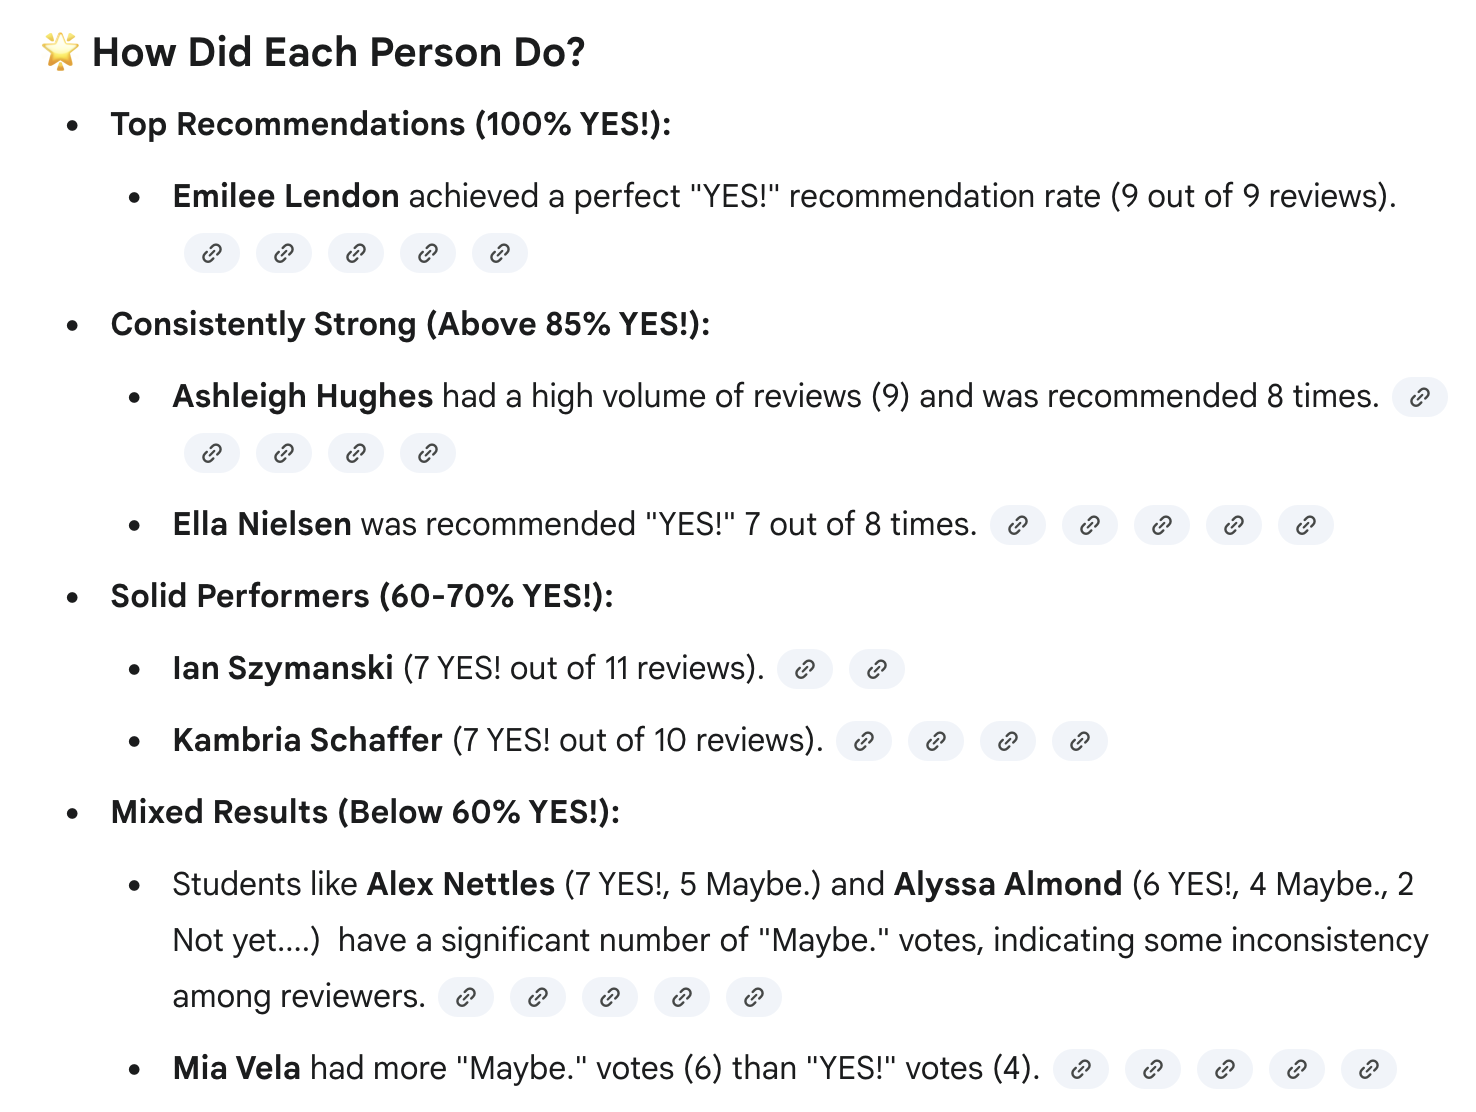Open first source link after Mia Vela sentence
1476x1112 pixels.
[x=1081, y=1069]
